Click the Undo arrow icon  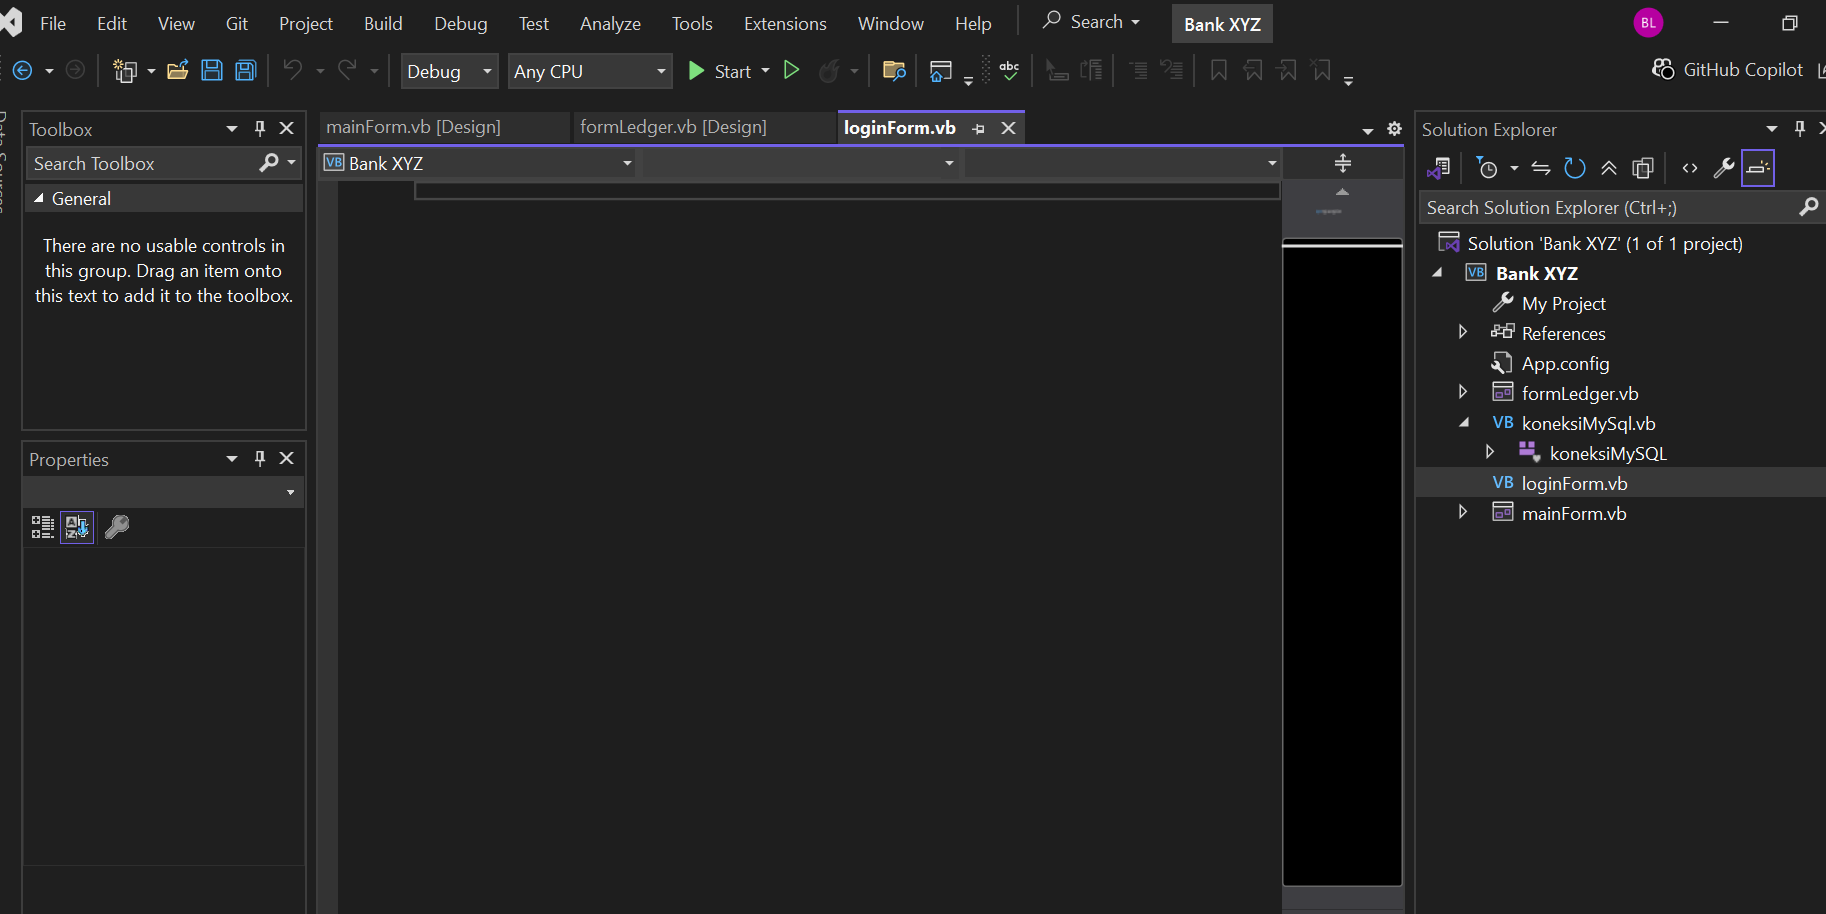coord(292,70)
